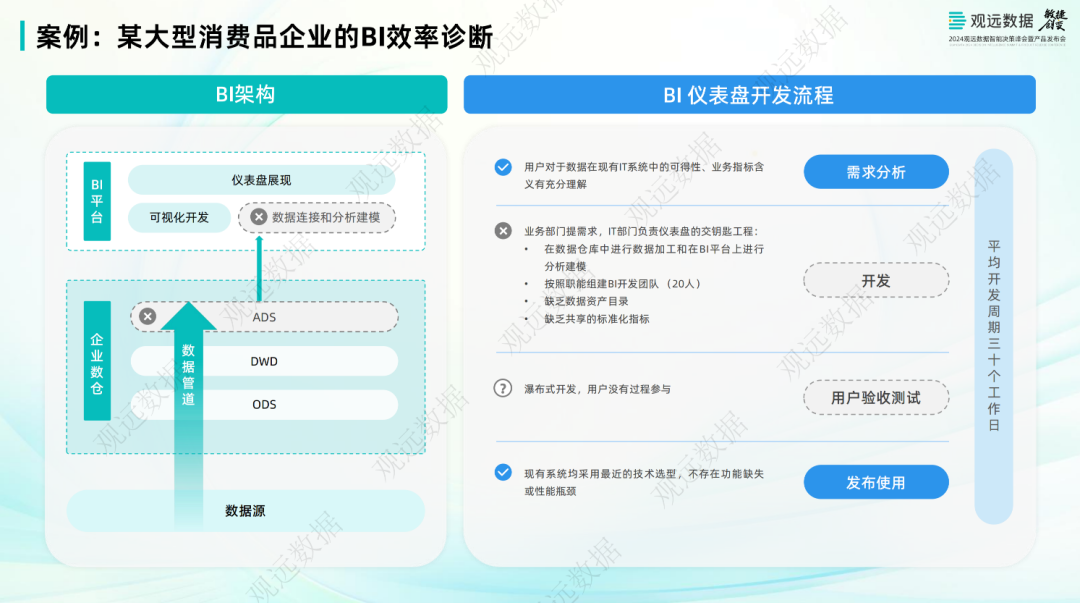Select the DWD layer bar
Screen dimensions: 1080x603
pos(264,361)
